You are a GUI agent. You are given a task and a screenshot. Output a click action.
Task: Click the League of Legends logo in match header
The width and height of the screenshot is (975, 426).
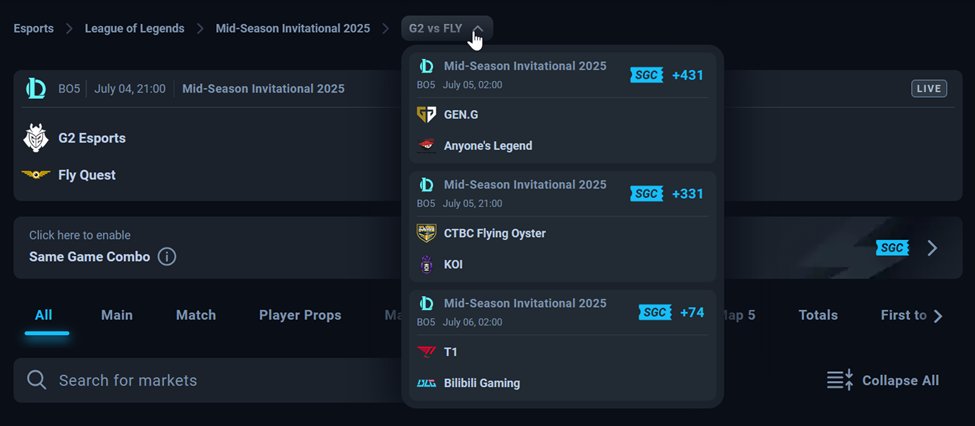[36, 89]
